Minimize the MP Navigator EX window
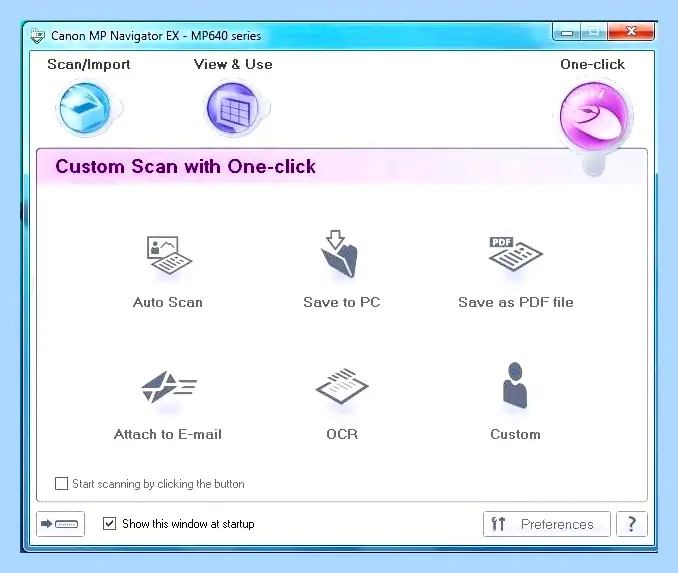This screenshot has width=678, height=573. (567, 32)
